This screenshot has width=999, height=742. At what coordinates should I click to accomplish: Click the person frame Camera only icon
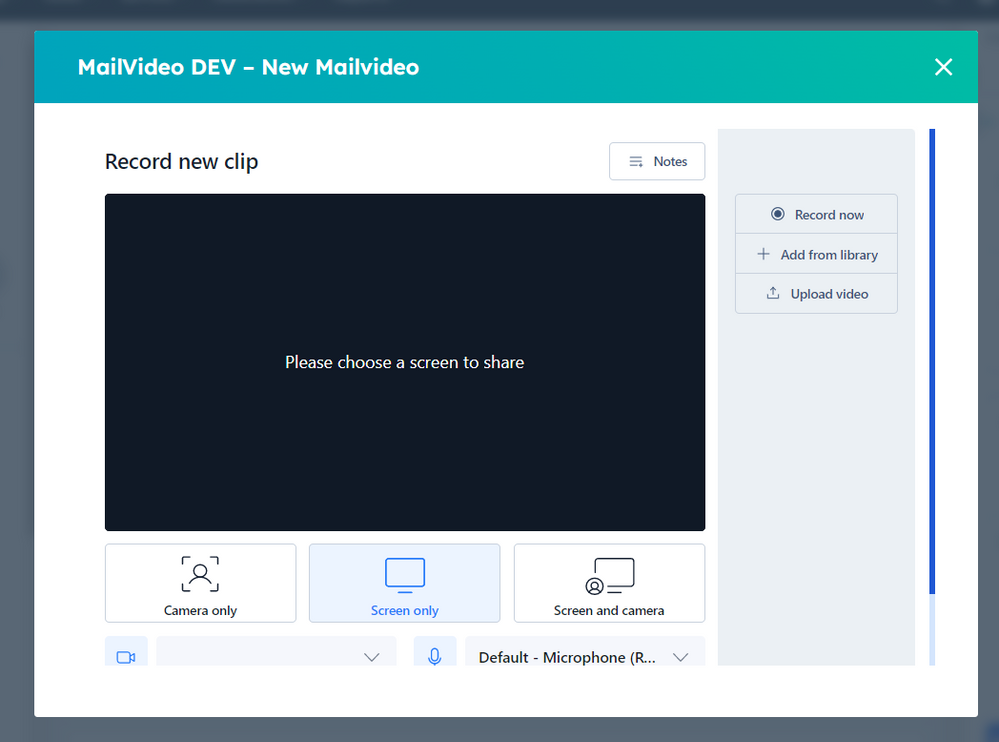coord(200,574)
